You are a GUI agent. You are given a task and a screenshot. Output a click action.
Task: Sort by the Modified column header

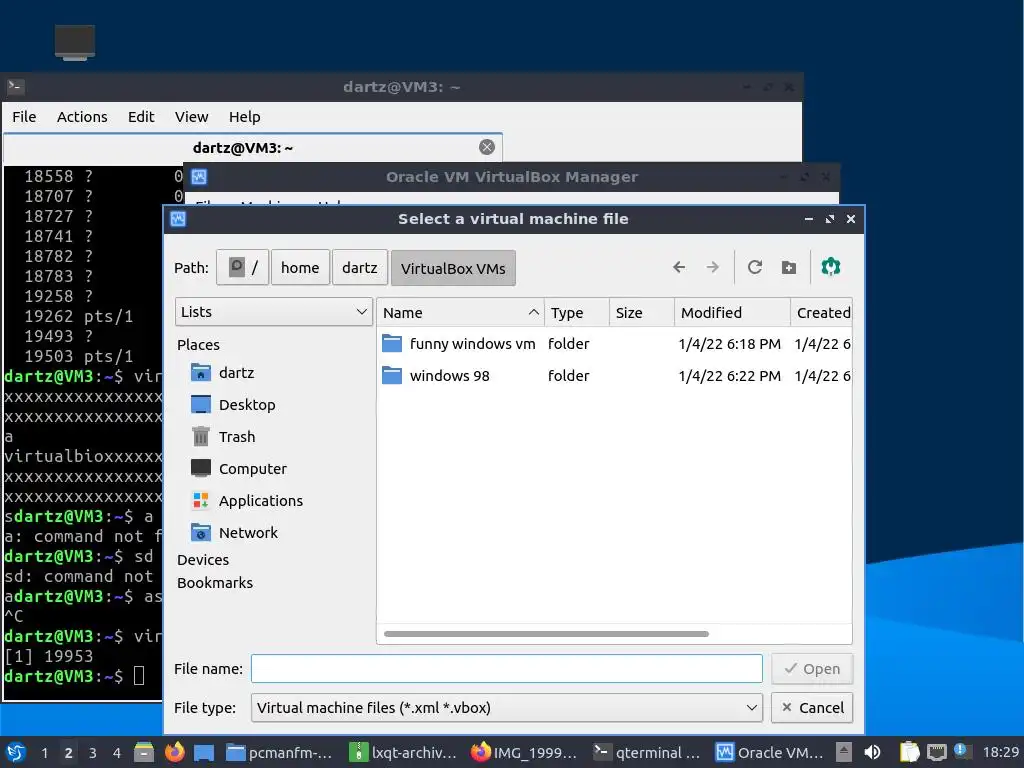[732, 313]
